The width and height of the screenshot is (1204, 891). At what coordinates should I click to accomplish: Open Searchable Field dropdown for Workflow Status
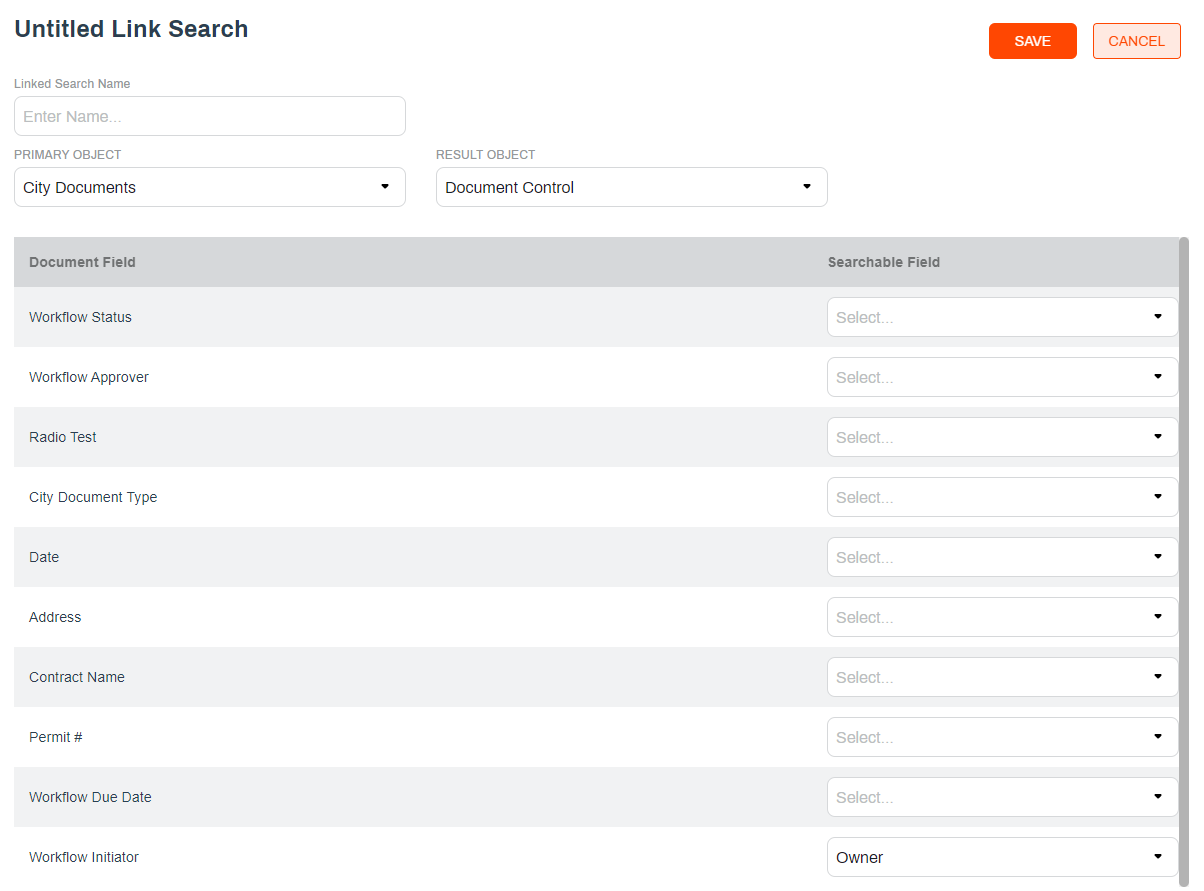point(1003,317)
